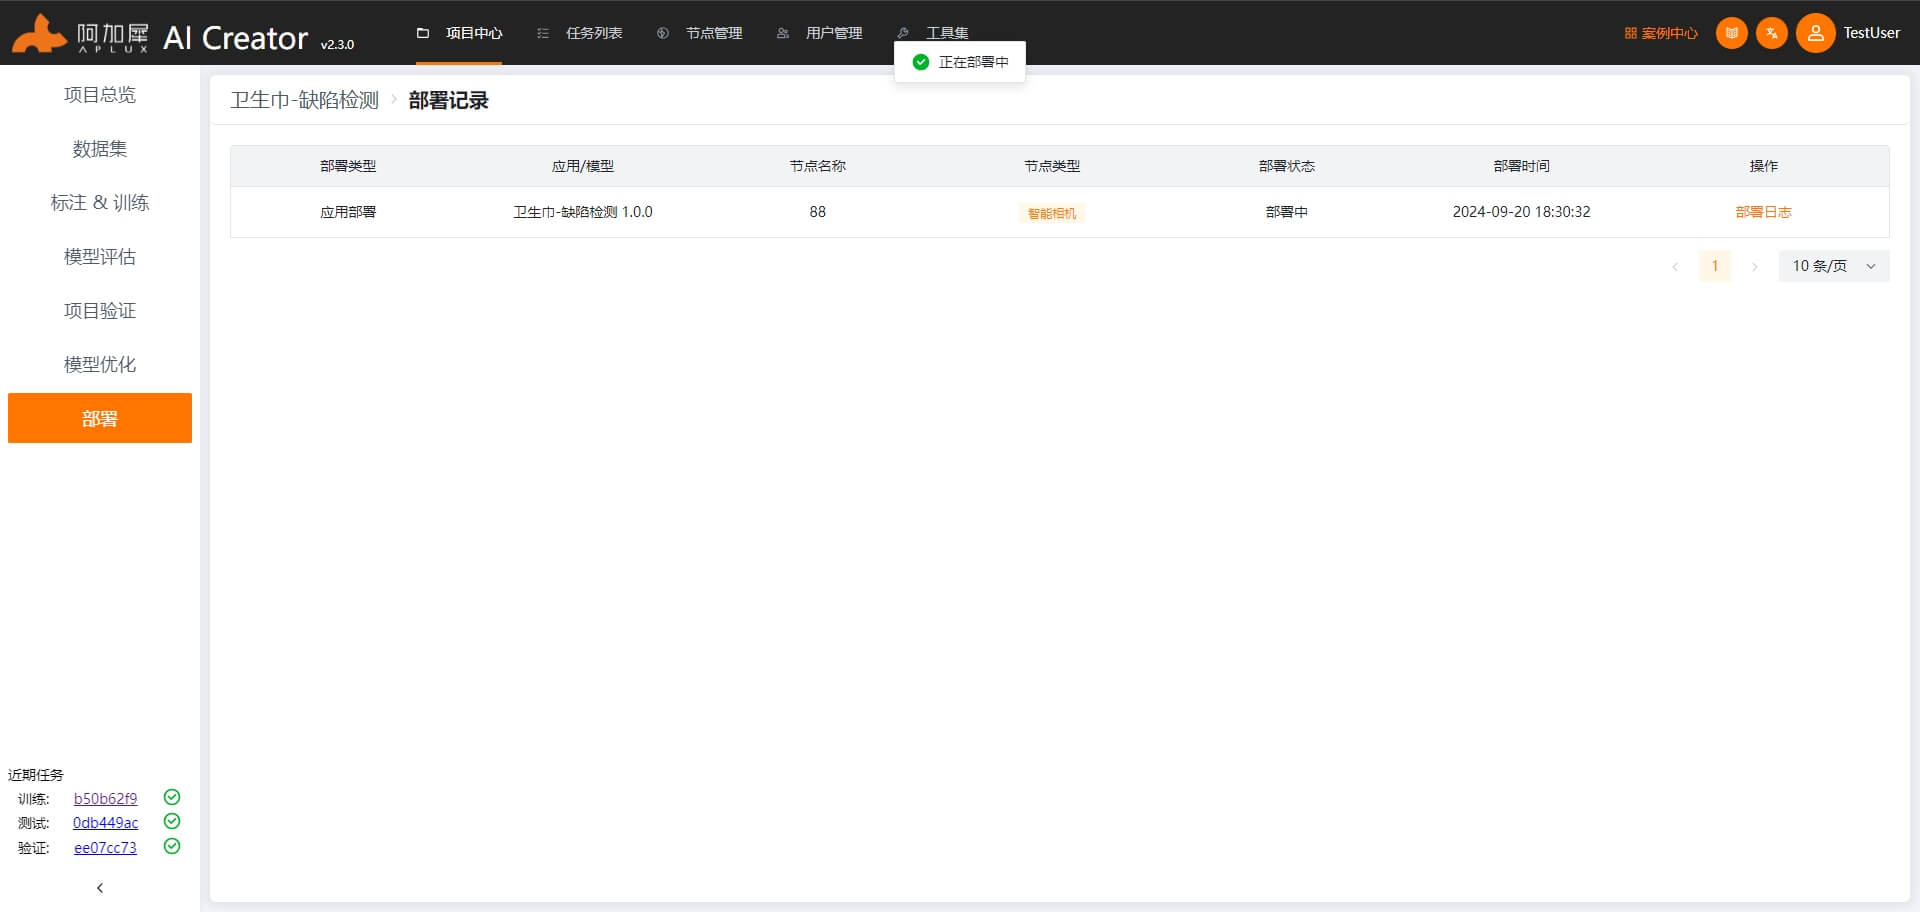Open the 任务列表 top menu
1920x912 pixels.
[580, 33]
